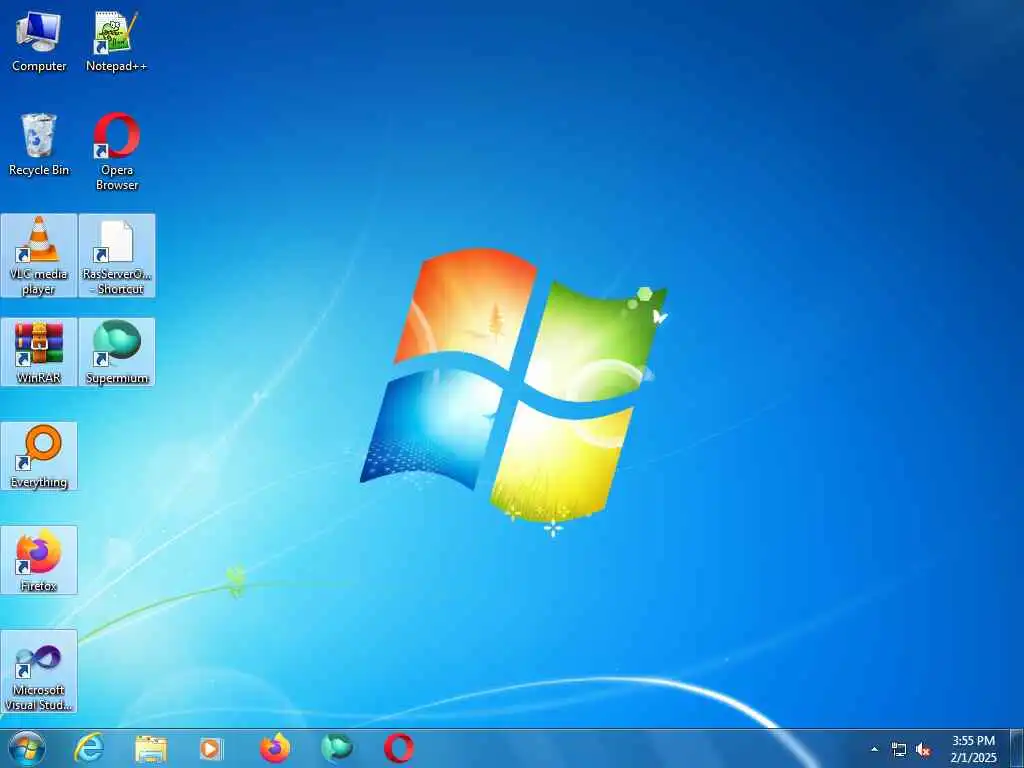This screenshot has height=768, width=1024.
Task: Select the Recycle Bin icon
Action: (39, 145)
